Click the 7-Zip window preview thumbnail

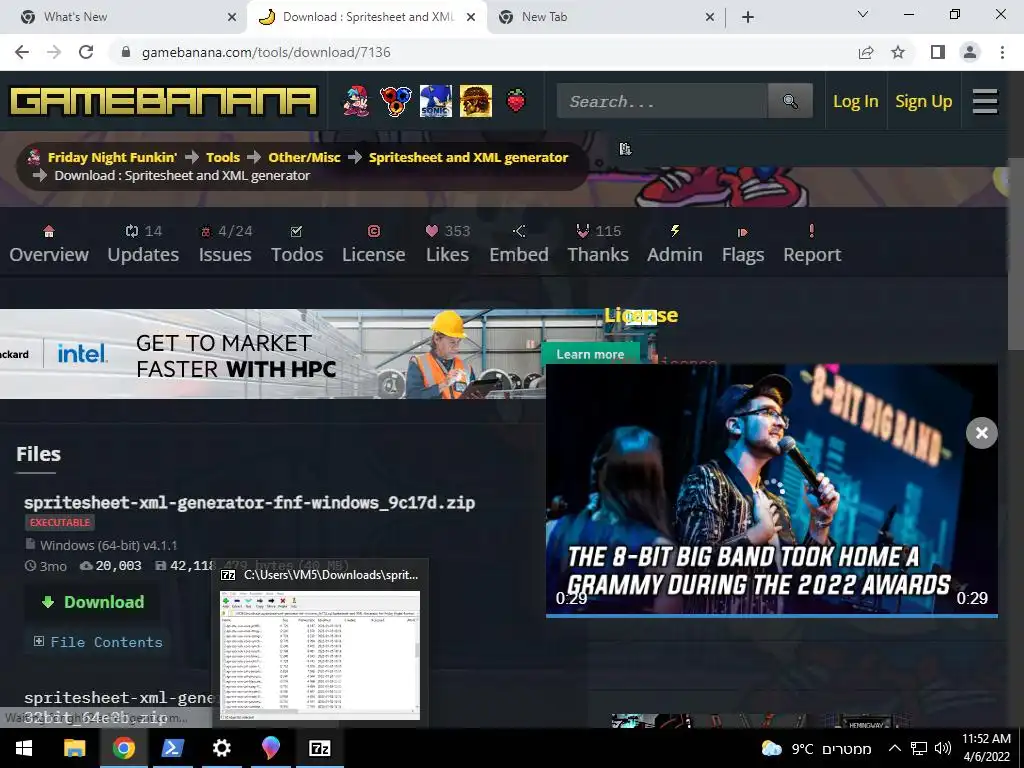pyautogui.click(x=320, y=654)
